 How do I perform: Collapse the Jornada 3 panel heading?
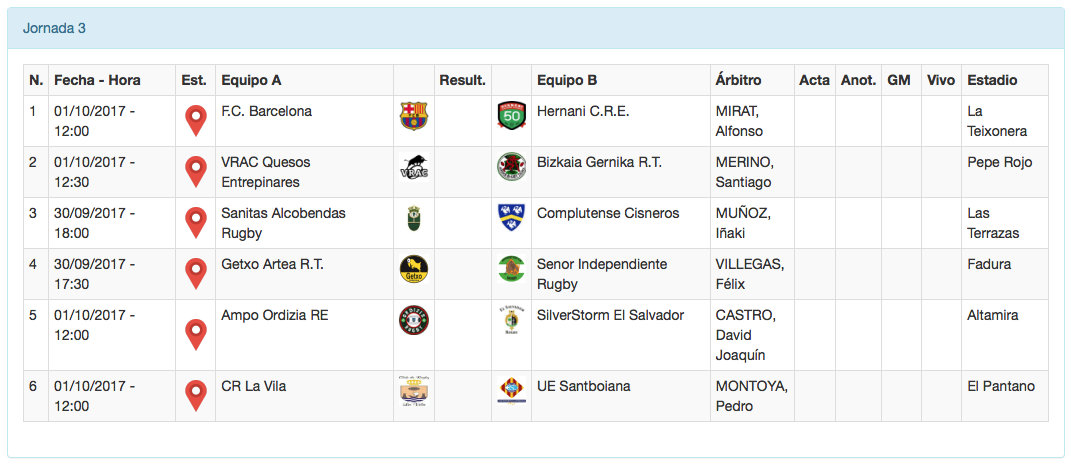(54, 28)
